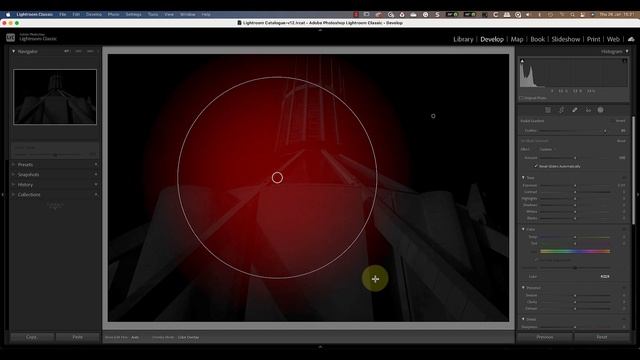Click the Previous button

click(x=545, y=337)
